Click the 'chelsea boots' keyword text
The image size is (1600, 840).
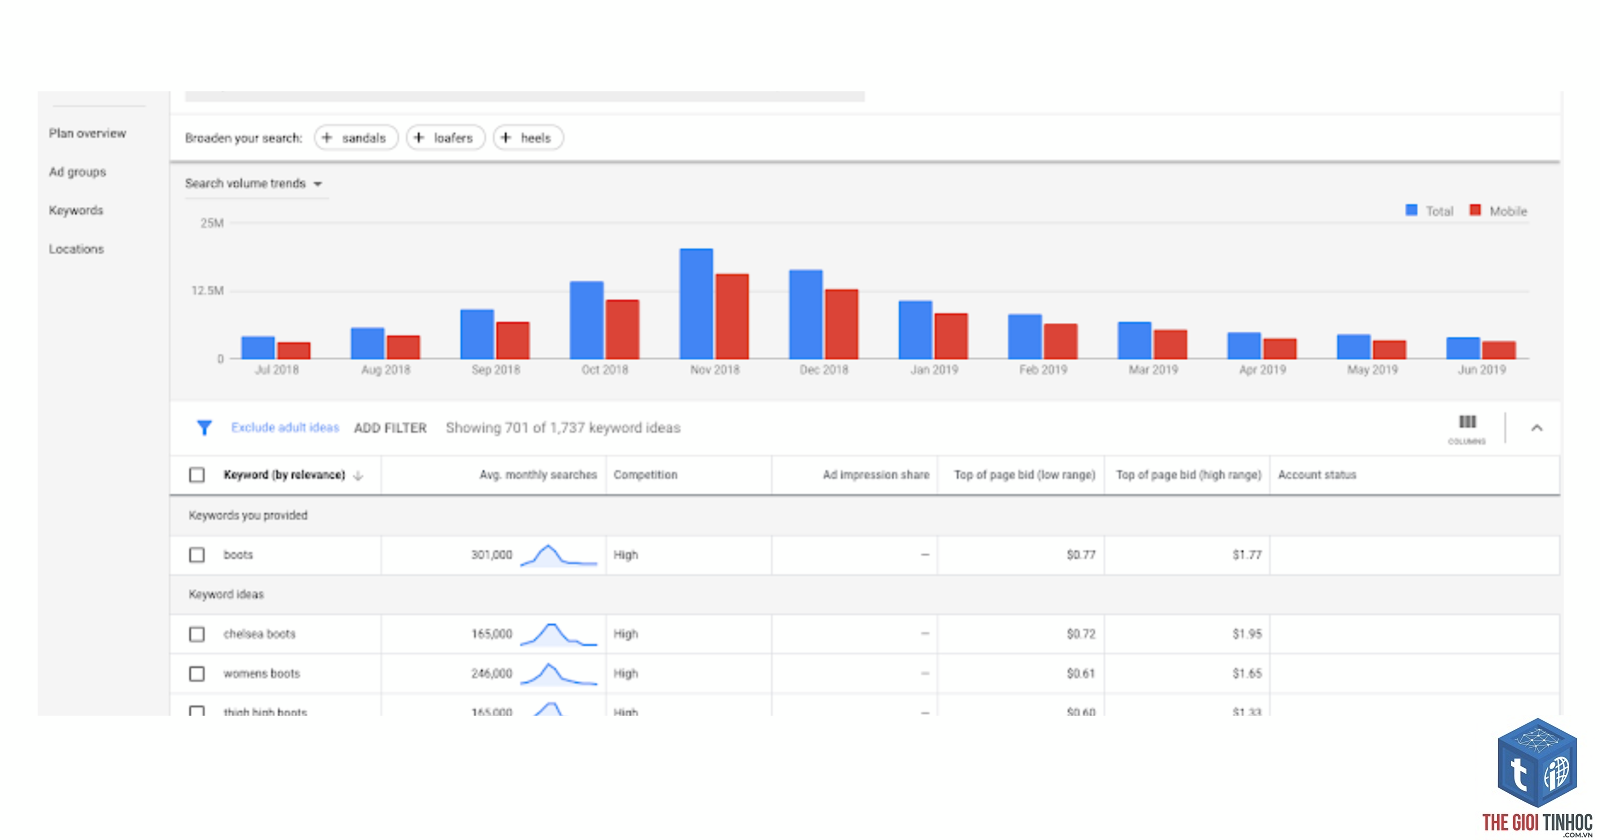pyautogui.click(x=259, y=634)
